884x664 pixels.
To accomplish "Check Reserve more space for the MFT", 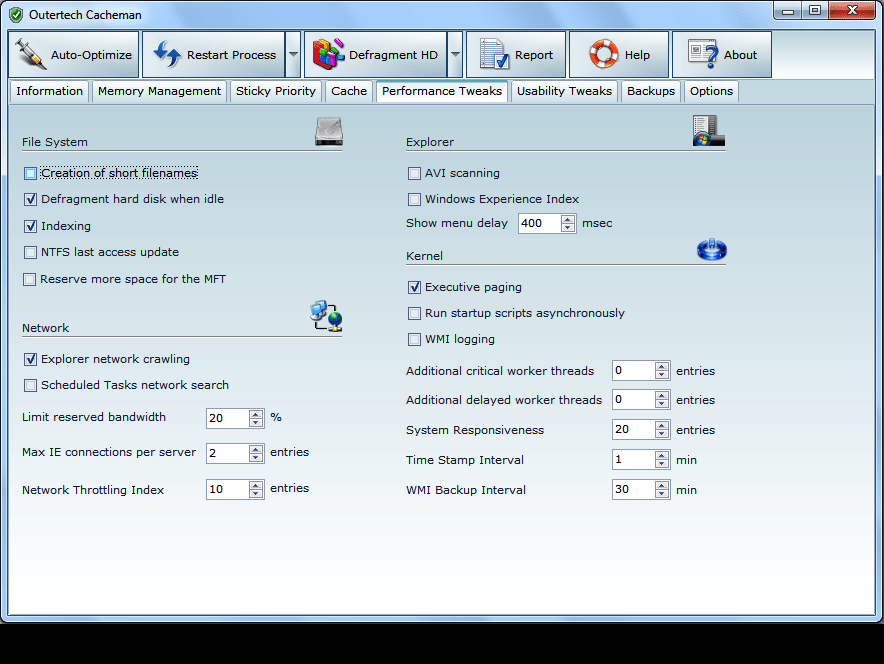I will [29, 279].
